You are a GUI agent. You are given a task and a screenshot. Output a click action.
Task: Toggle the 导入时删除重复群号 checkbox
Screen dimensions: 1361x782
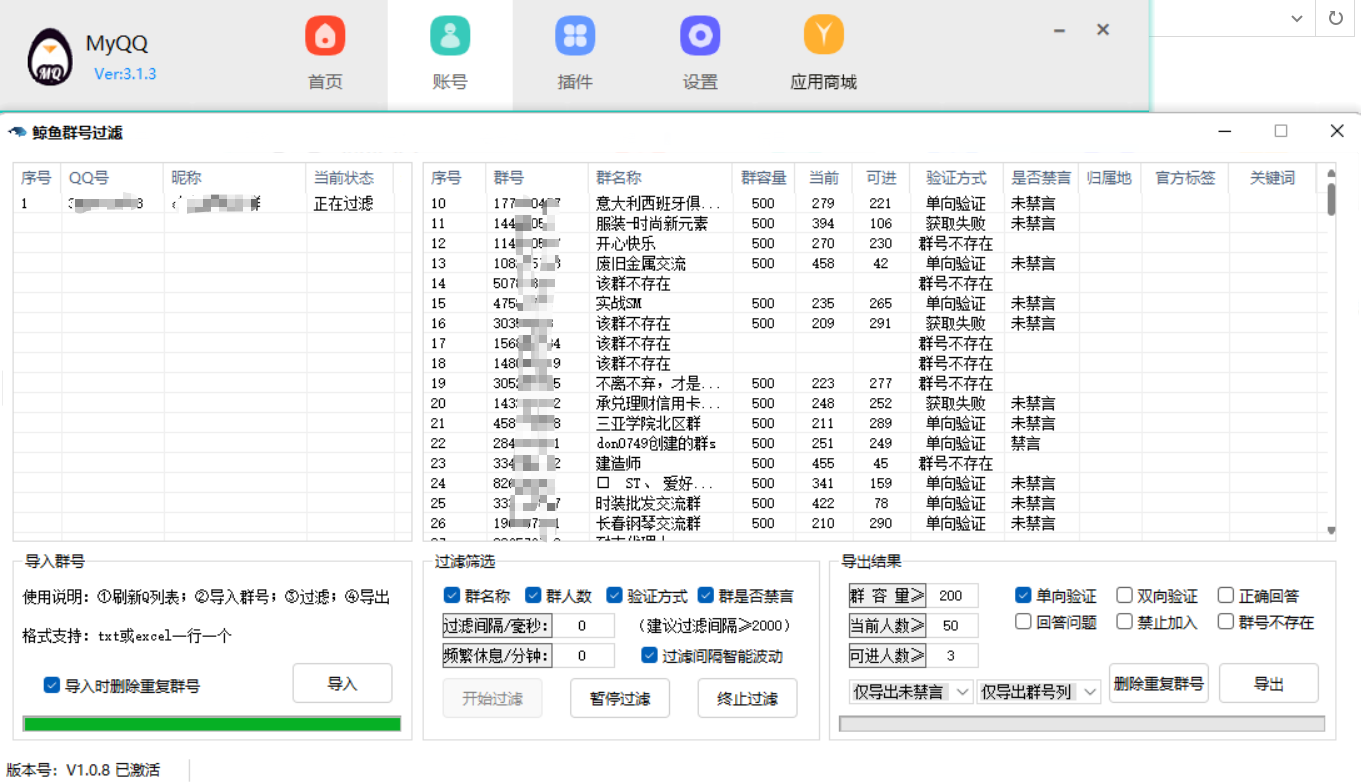[52, 686]
